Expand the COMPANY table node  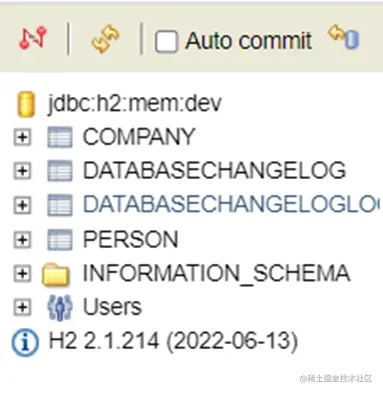coord(22,137)
